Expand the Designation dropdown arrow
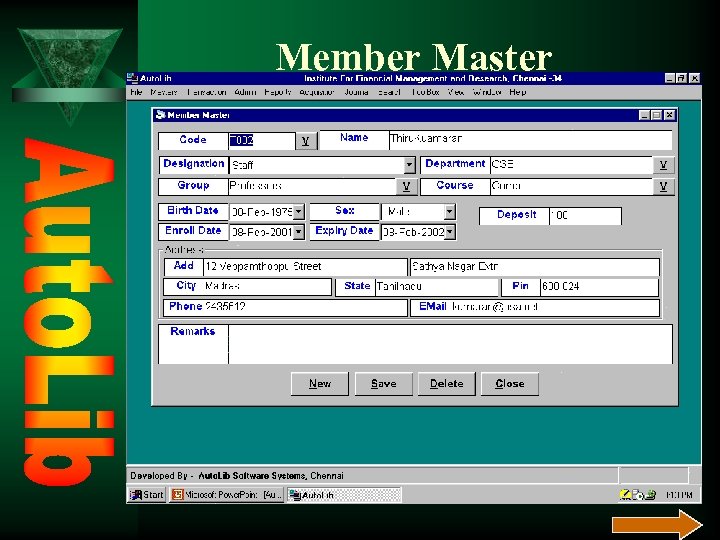 [x=409, y=165]
